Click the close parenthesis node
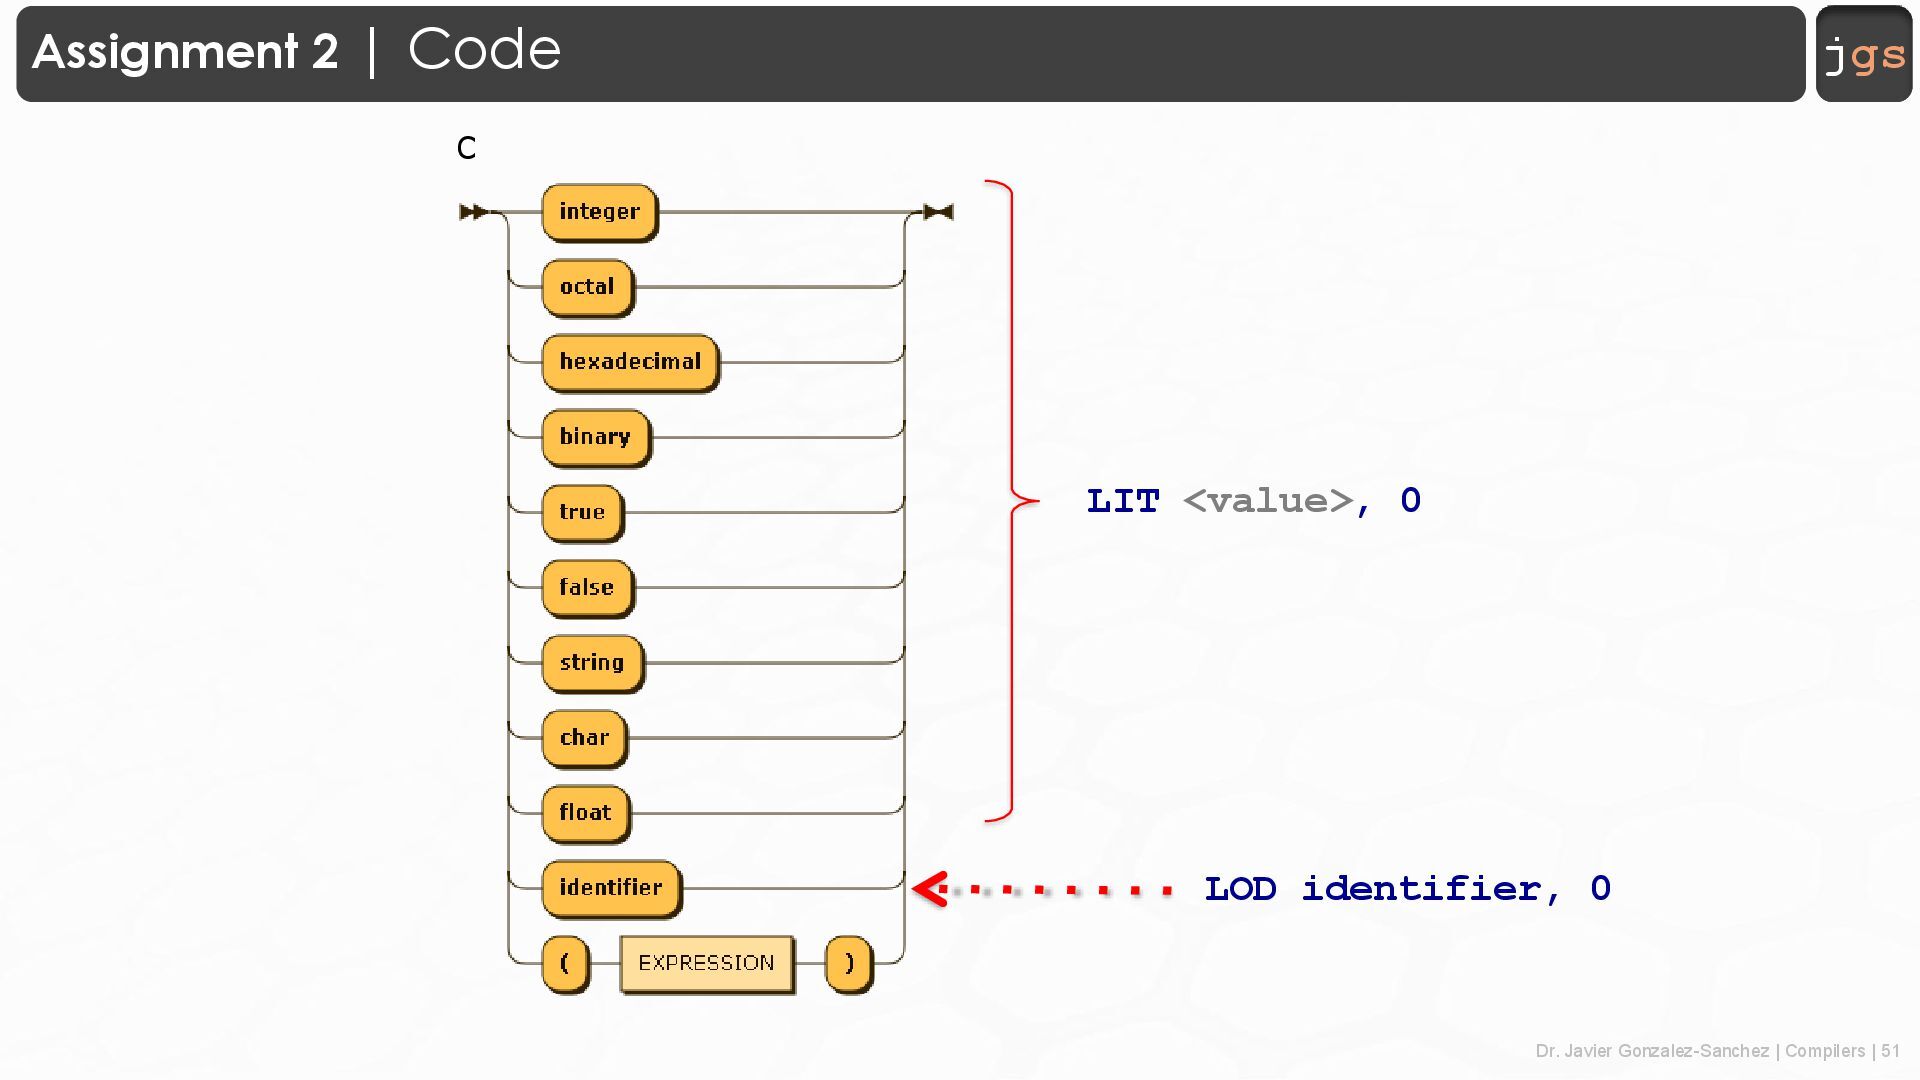Image resolution: width=1920 pixels, height=1080 pixels. tap(849, 963)
